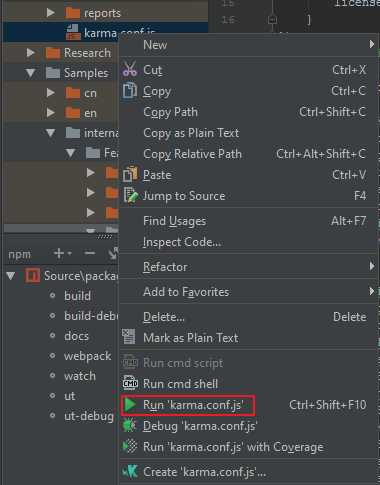Screen dimensions: 380x485
Task: Select the ut-debug npm script
Action: click(89, 416)
